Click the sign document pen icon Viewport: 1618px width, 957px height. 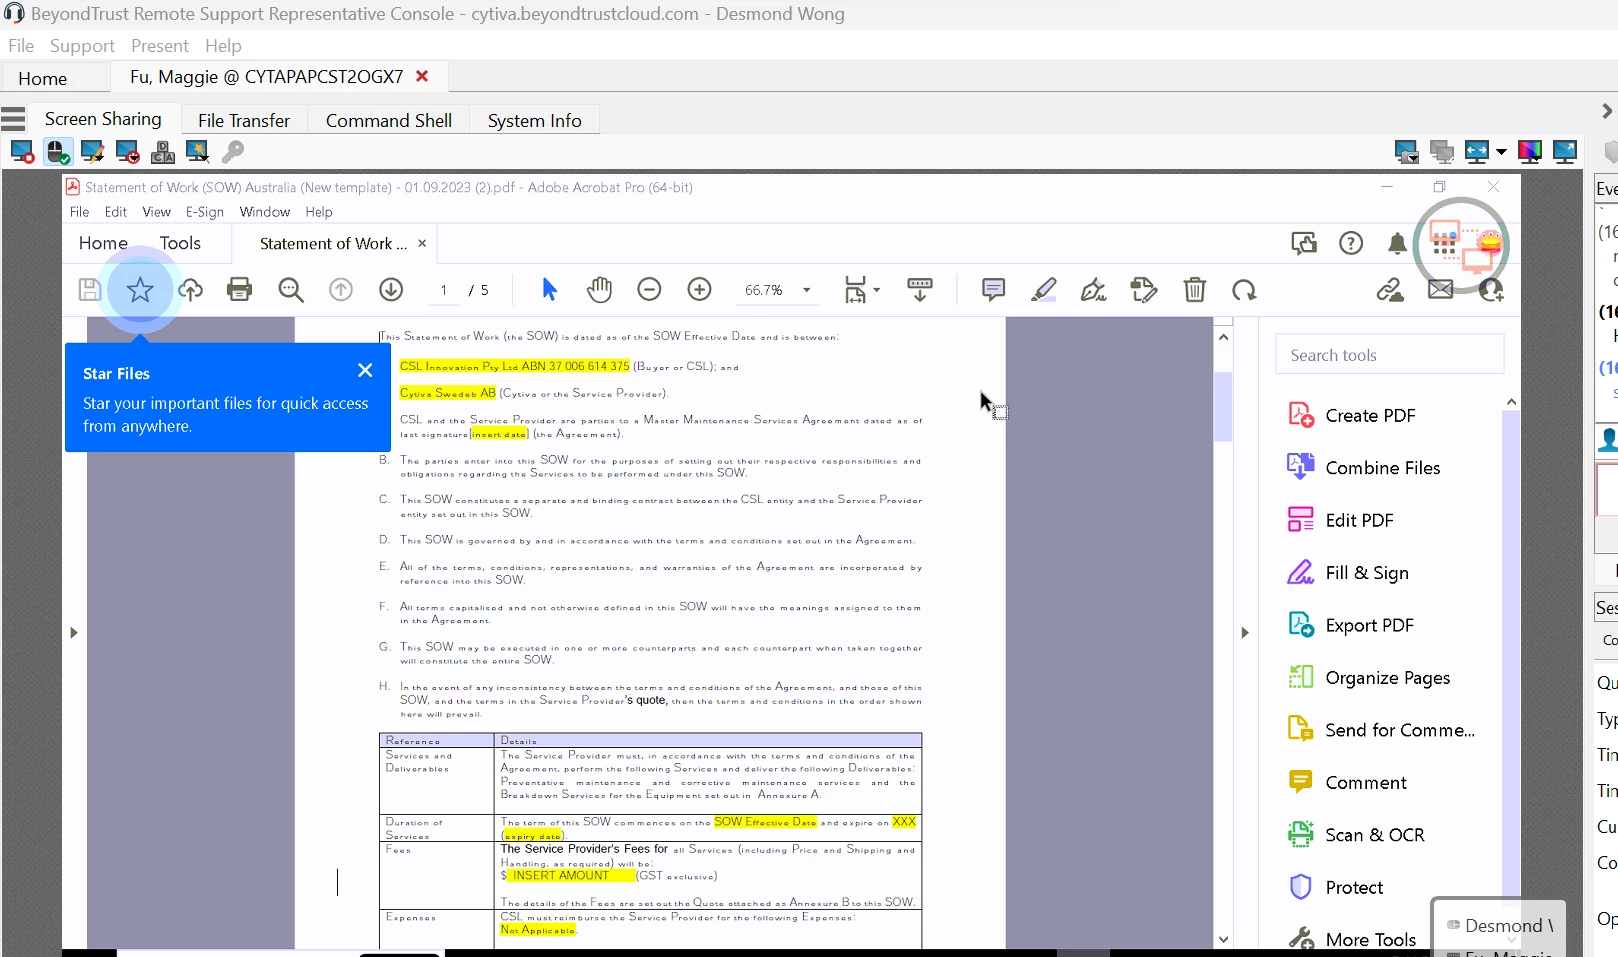coord(1094,290)
